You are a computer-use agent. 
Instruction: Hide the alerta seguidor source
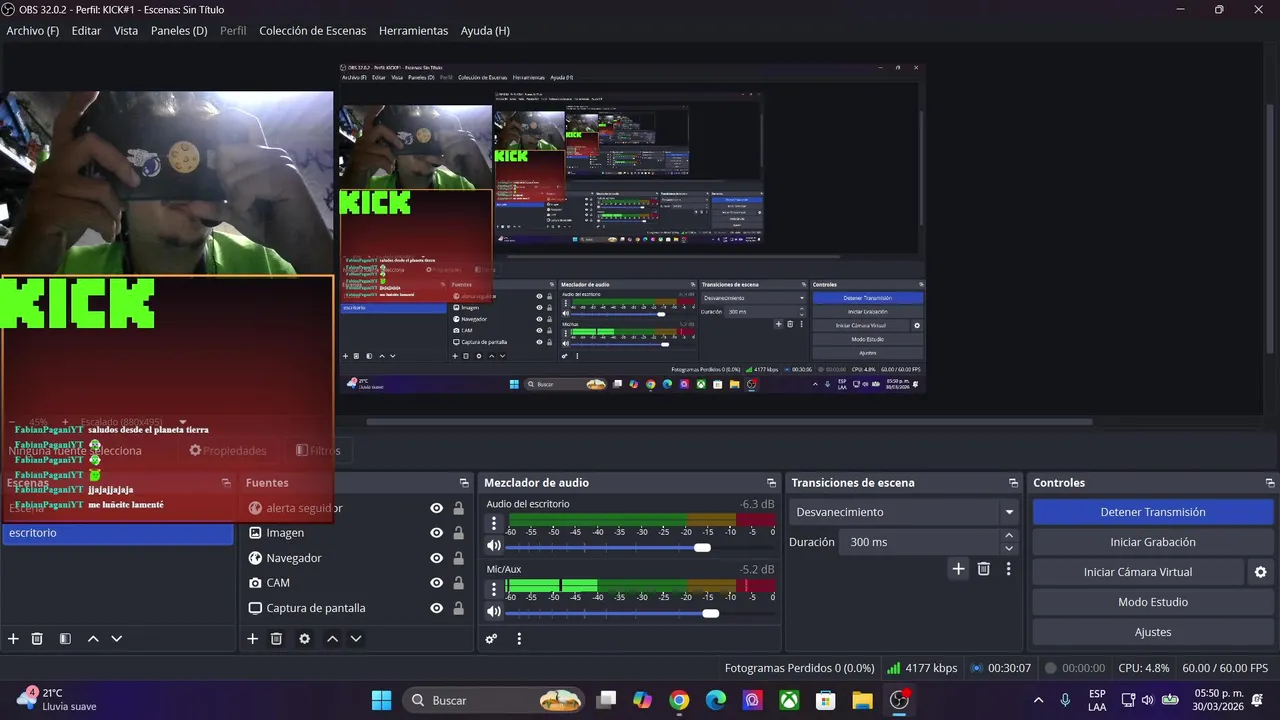click(436, 508)
